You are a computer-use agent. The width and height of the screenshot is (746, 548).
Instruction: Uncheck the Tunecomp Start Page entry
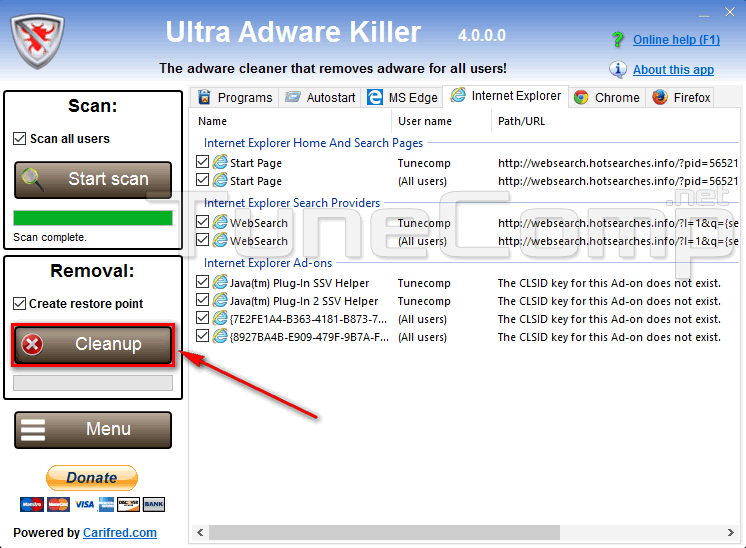(x=202, y=162)
